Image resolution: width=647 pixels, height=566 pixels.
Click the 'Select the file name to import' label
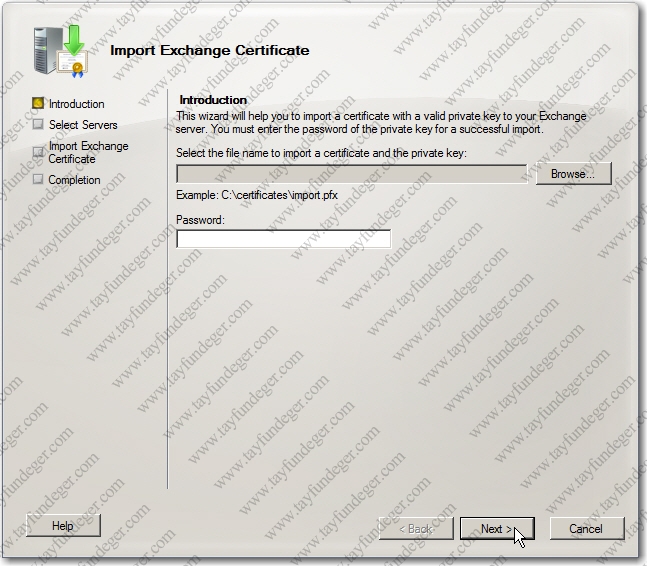click(321, 153)
